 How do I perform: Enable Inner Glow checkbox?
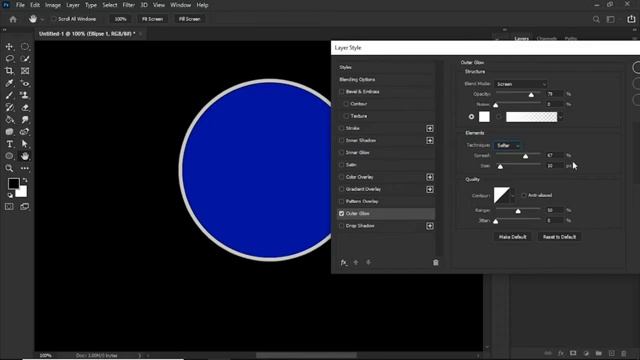[342, 153]
